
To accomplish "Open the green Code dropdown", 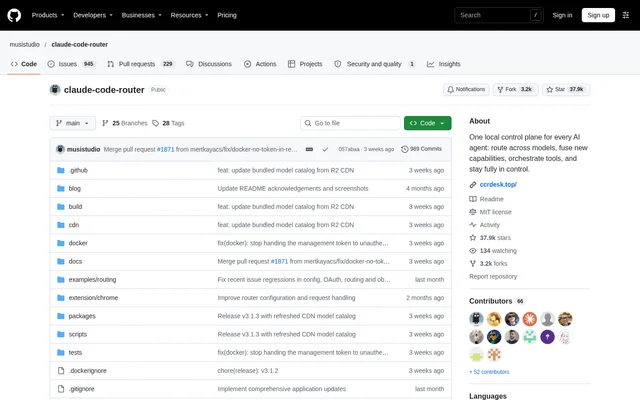I will pyautogui.click(x=427, y=123).
